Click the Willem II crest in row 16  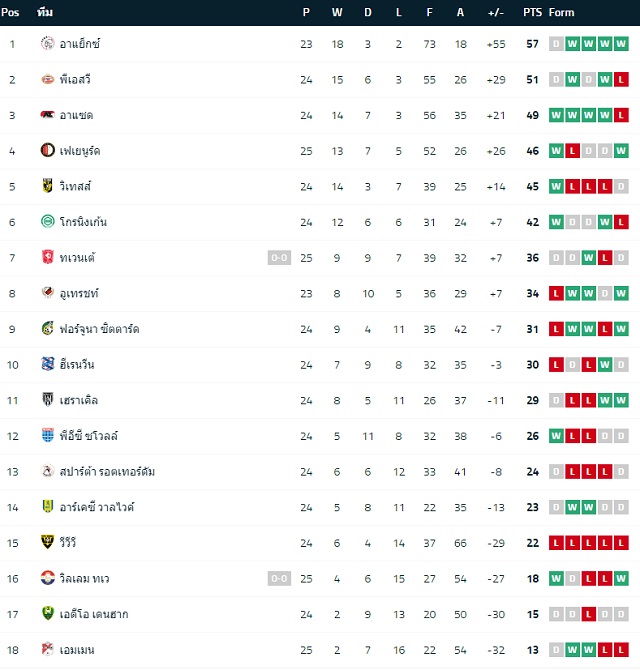tap(47, 578)
